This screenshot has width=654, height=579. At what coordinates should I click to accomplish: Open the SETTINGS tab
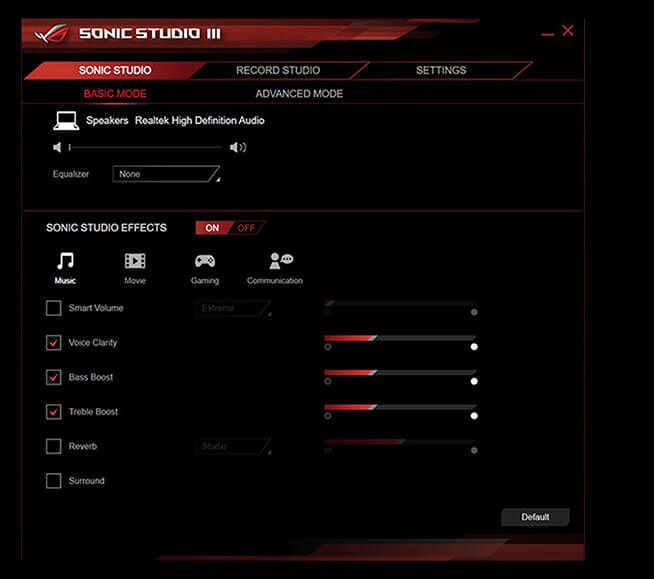coord(441,70)
